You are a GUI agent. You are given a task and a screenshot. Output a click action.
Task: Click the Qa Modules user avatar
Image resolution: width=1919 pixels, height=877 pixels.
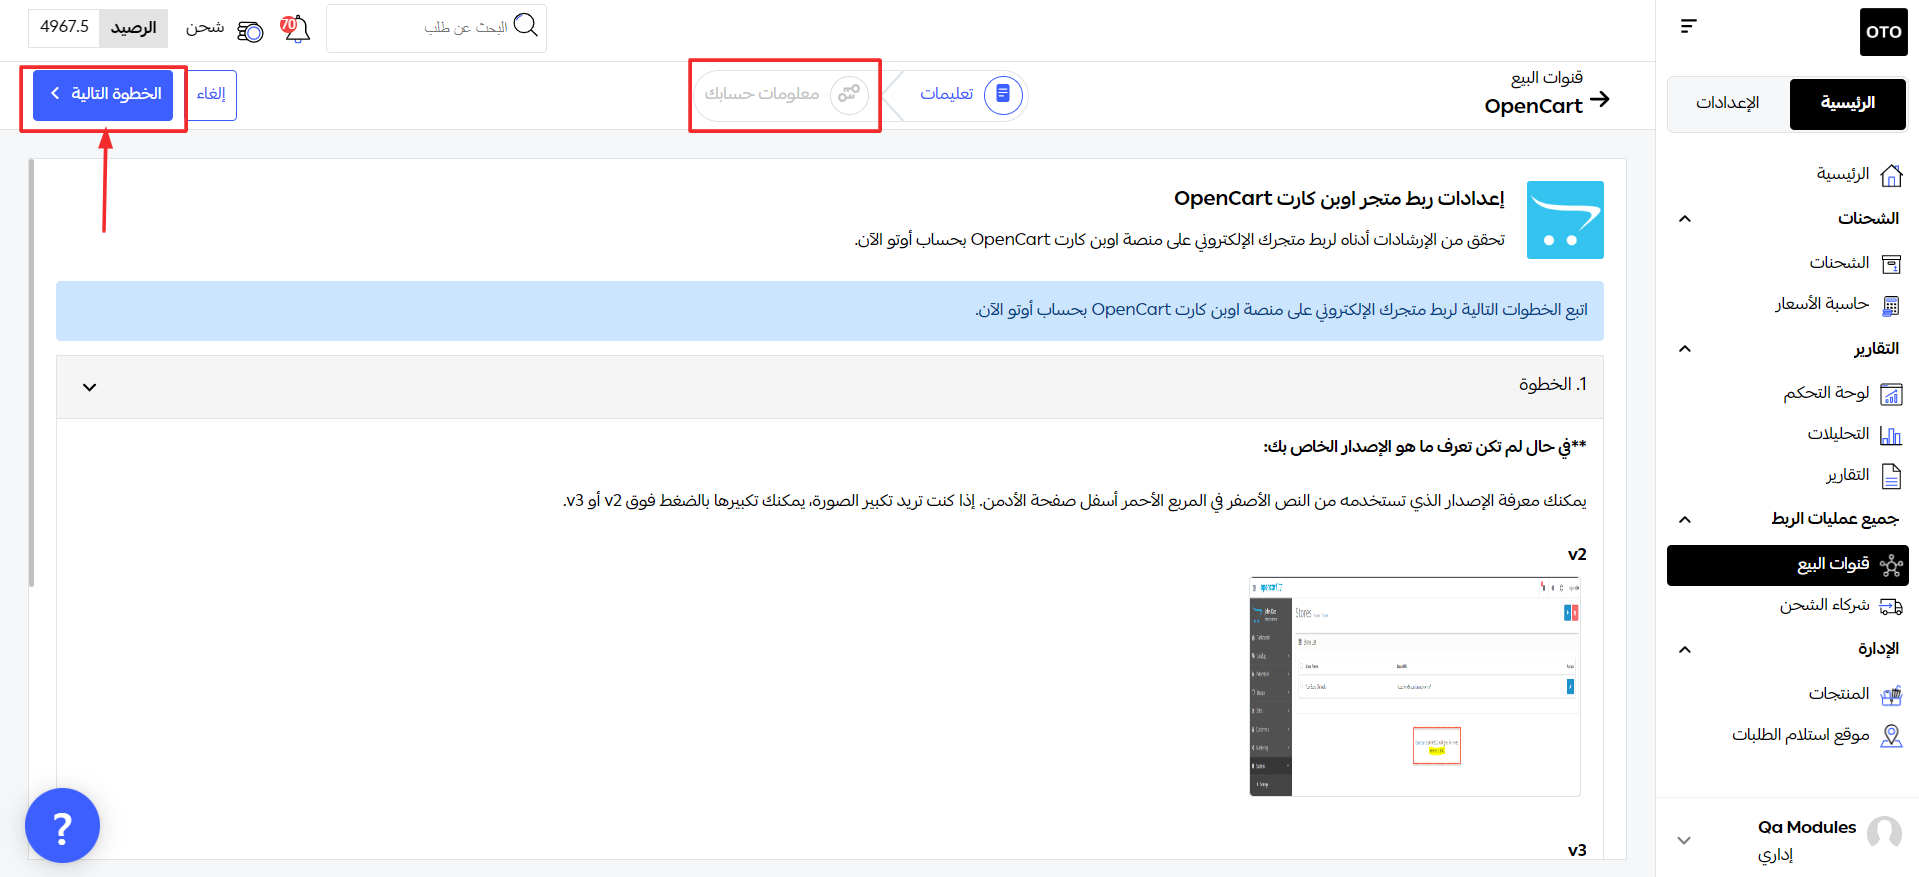(1884, 833)
